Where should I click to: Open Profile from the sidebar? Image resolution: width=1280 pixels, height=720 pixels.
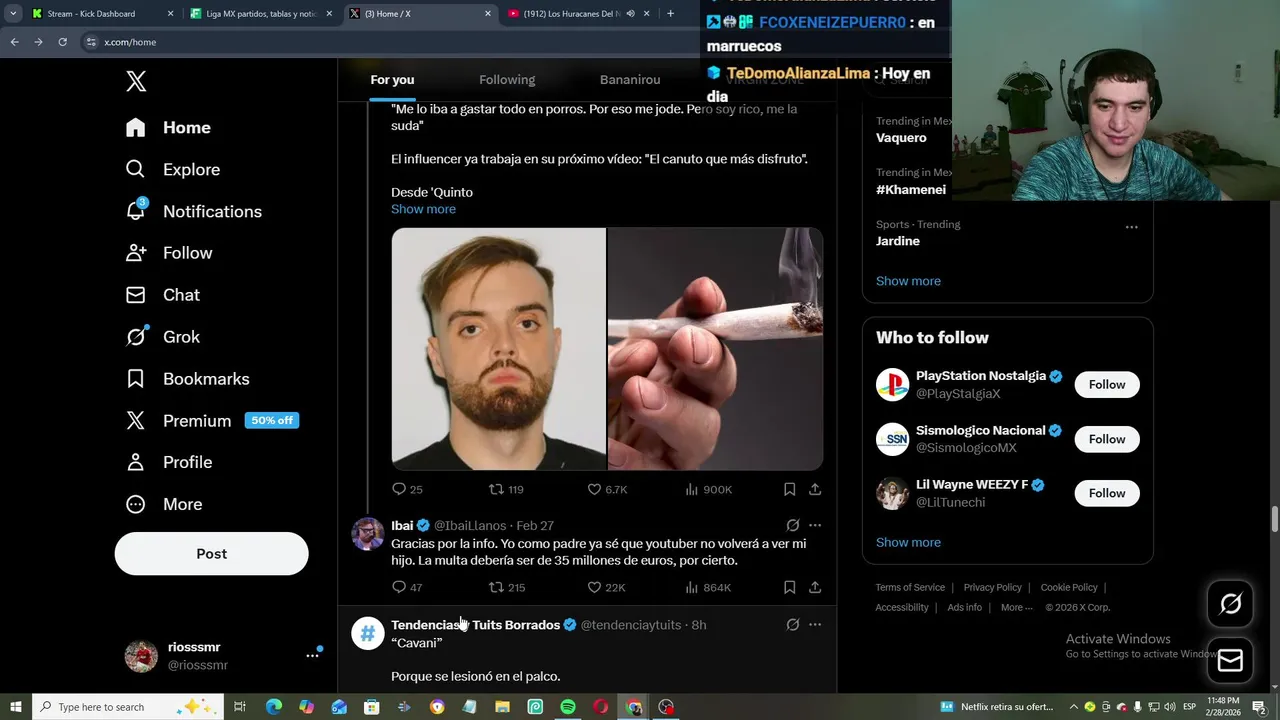tap(168, 462)
